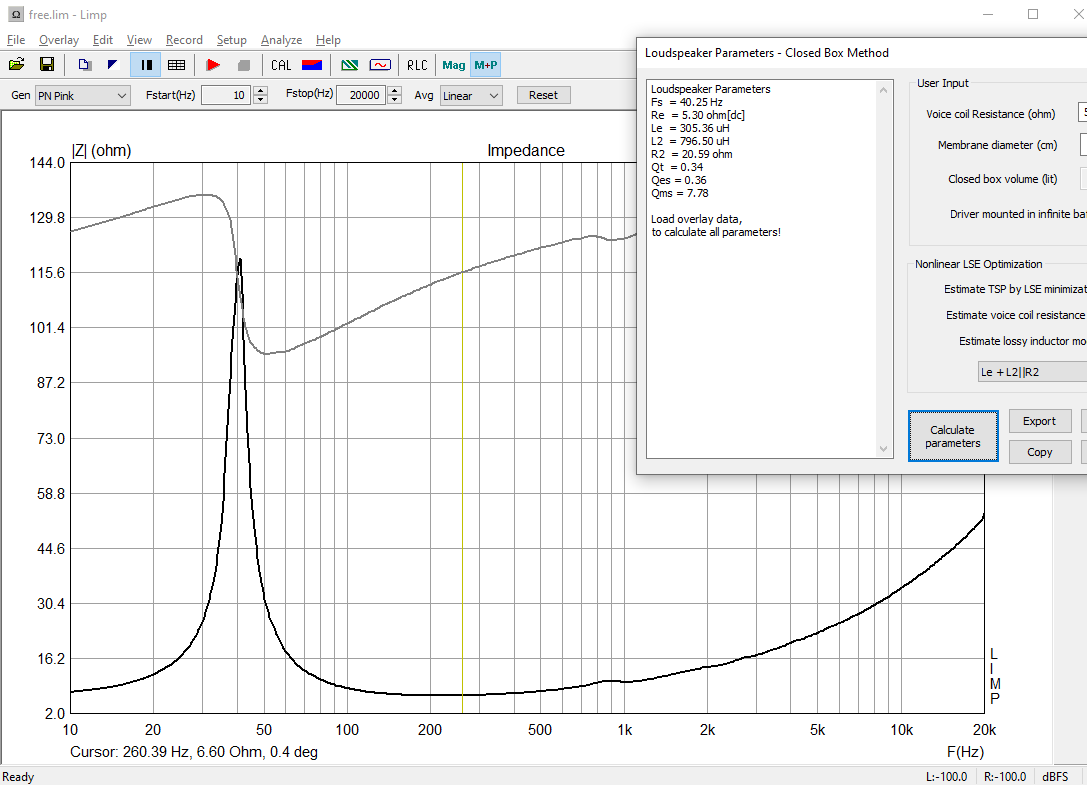The width and height of the screenshot is (1087, 785).
Task: Click the Fstop(Hz) input field
Action: coord(360,96)
